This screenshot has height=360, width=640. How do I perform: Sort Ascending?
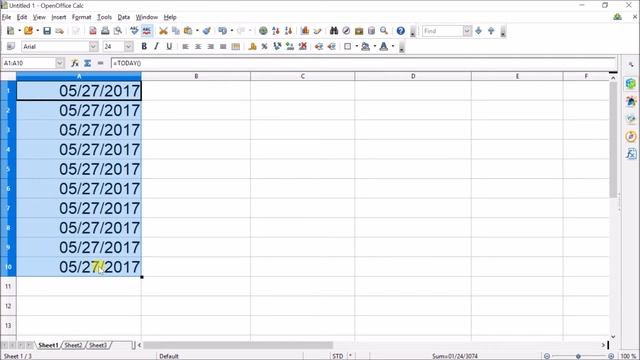[276, 31]
